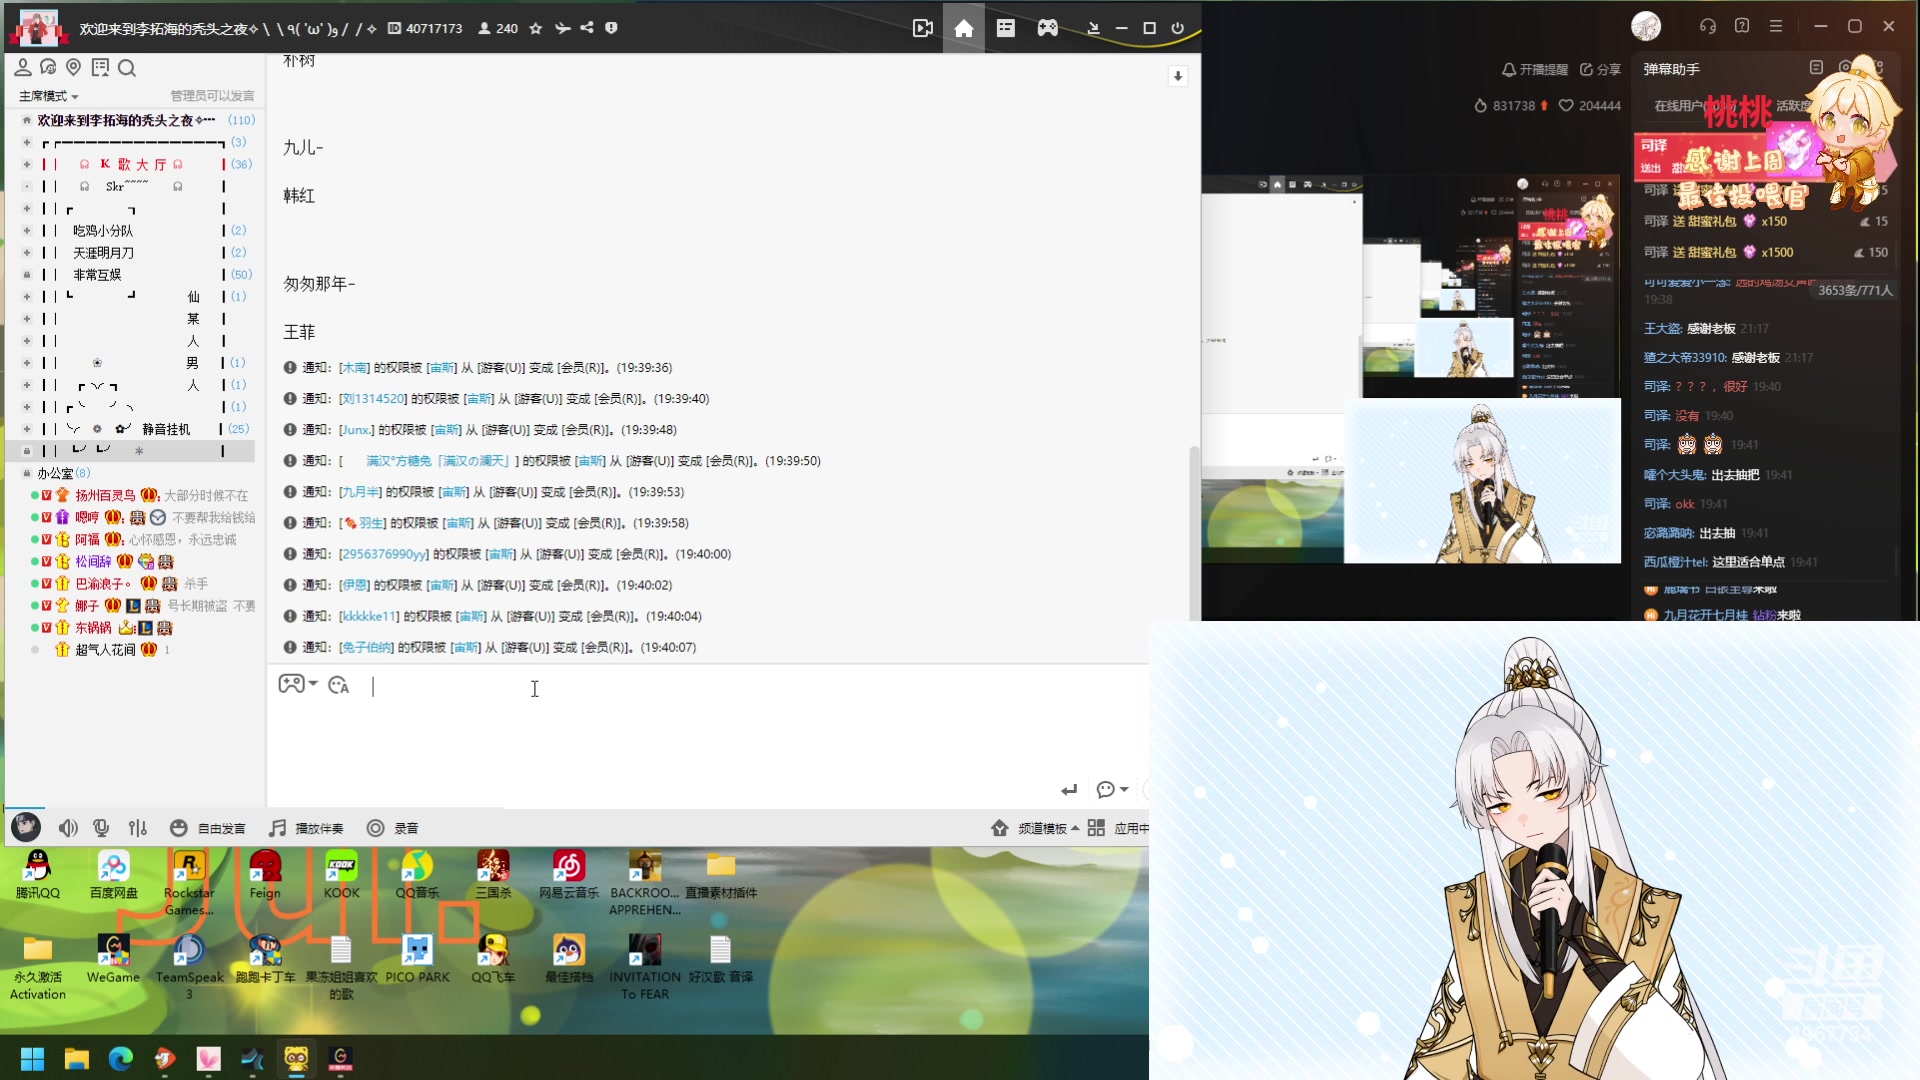This screenshot has height=1080, width=1920.
Task: Open the gamepad games tab in the YY title bar
Action: point(1047,28)
